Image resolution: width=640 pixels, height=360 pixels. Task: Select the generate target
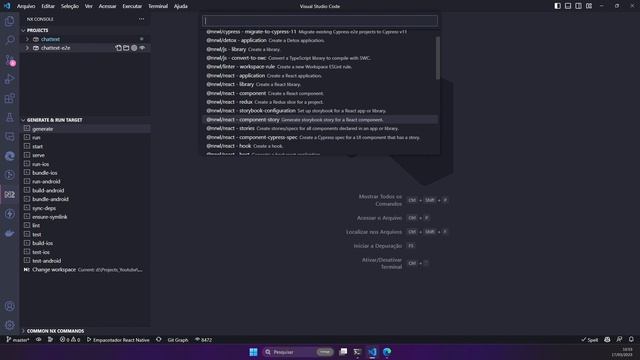85,129
